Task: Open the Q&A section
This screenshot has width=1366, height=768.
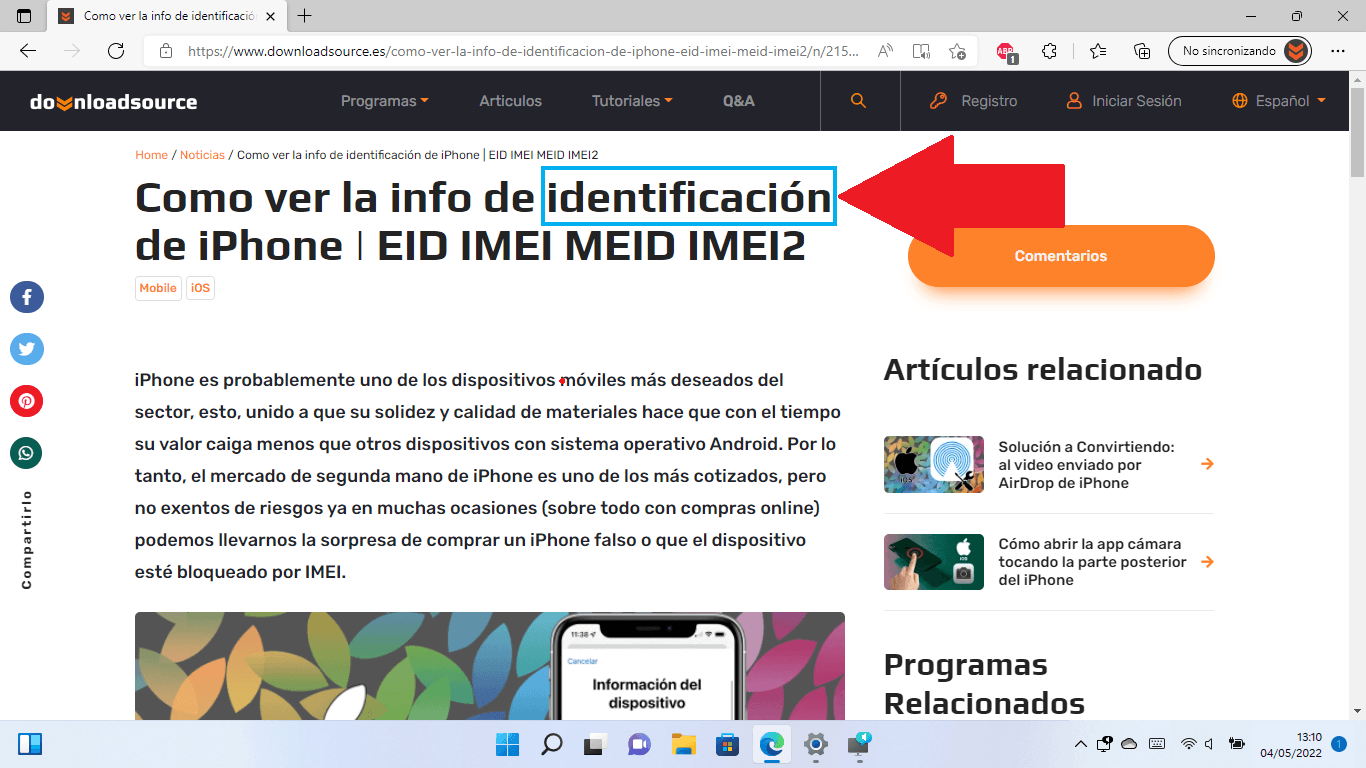Action: pos(739,101)
